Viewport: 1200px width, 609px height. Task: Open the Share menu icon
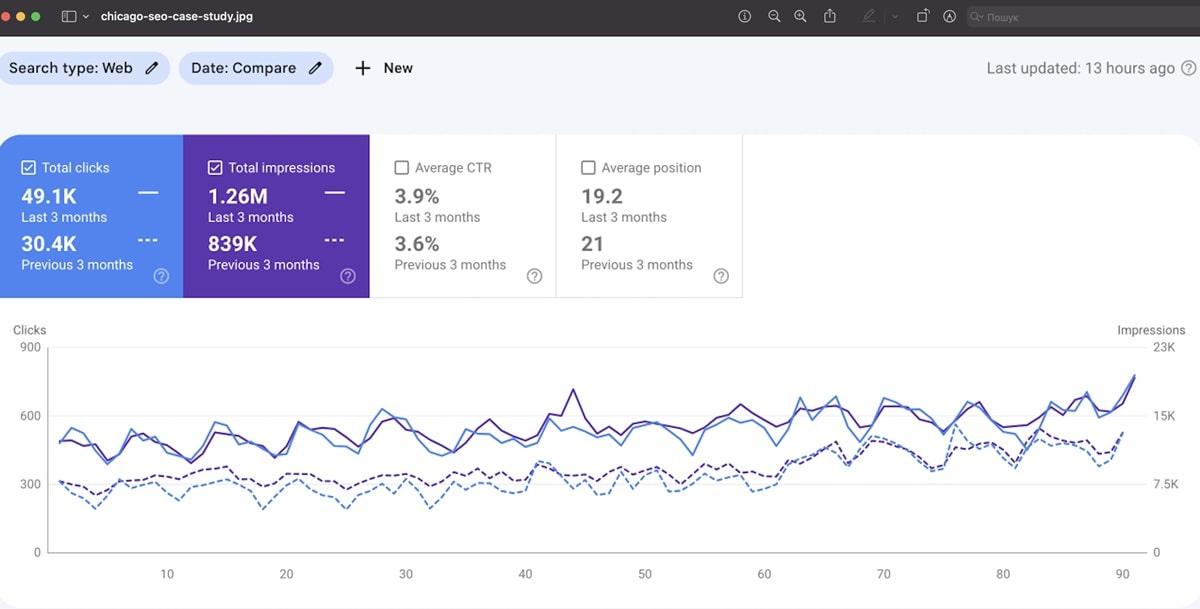point(830,17)
